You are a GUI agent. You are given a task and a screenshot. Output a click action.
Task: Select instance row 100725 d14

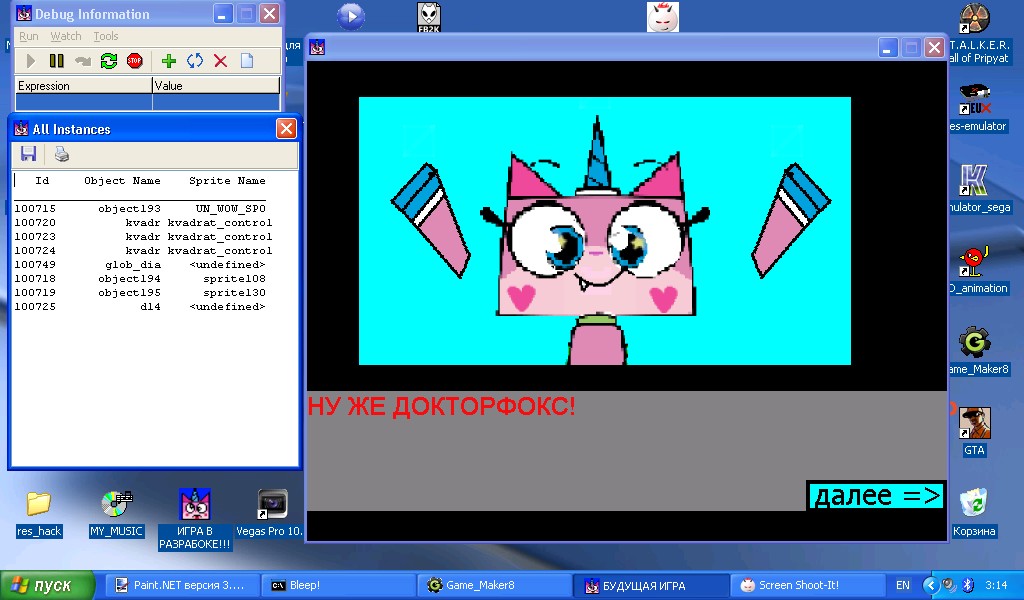point(140,307)
